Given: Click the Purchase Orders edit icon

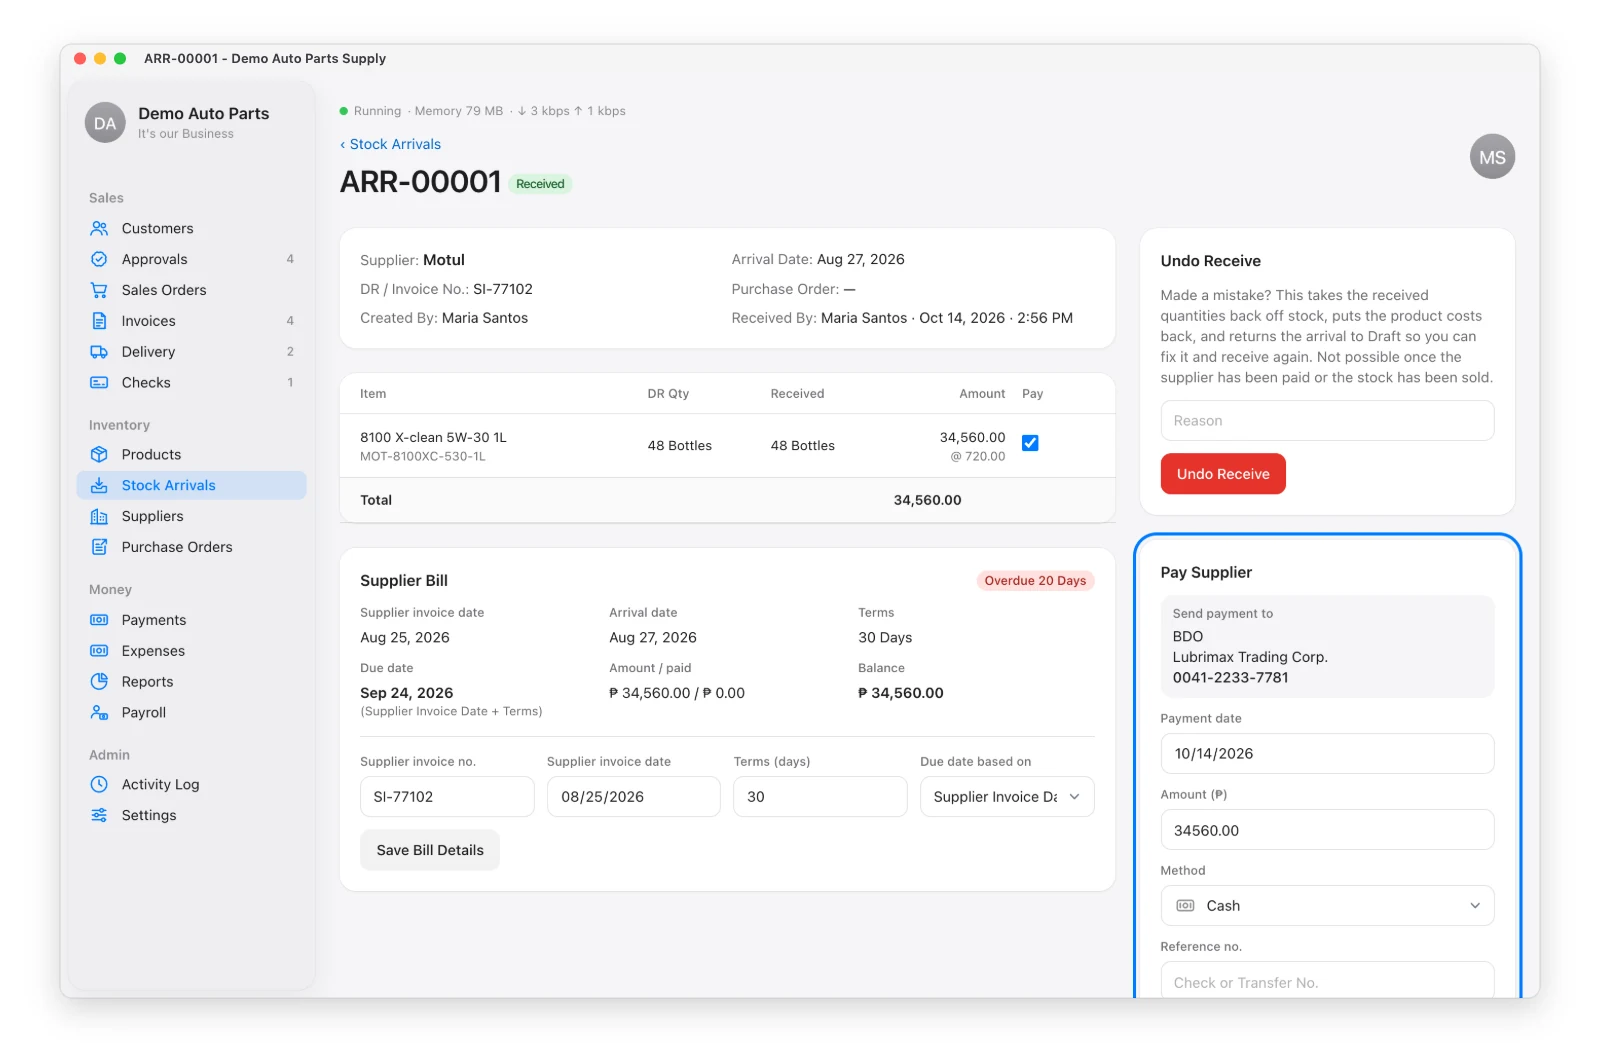Looking at the screenshot, I should tap(99, 548).
